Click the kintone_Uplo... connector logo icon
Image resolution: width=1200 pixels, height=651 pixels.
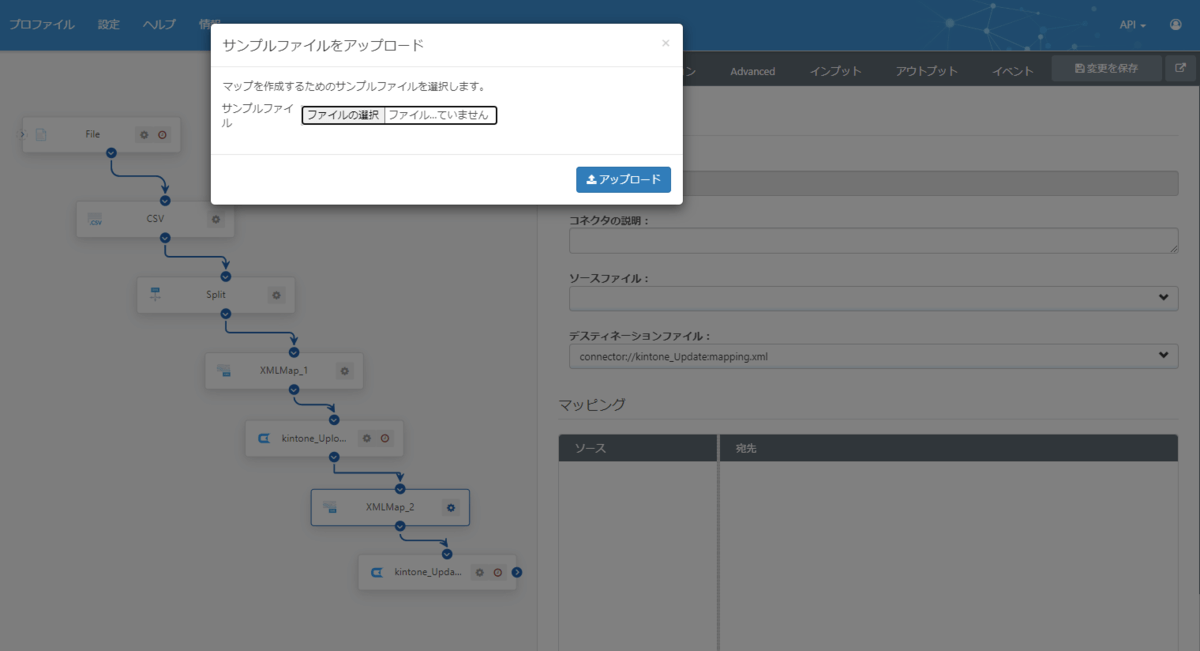tap(264, 439)
